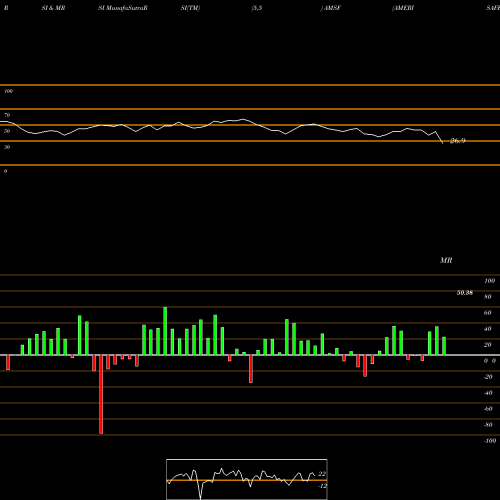Click the RSI 70 level axis label

7,115
